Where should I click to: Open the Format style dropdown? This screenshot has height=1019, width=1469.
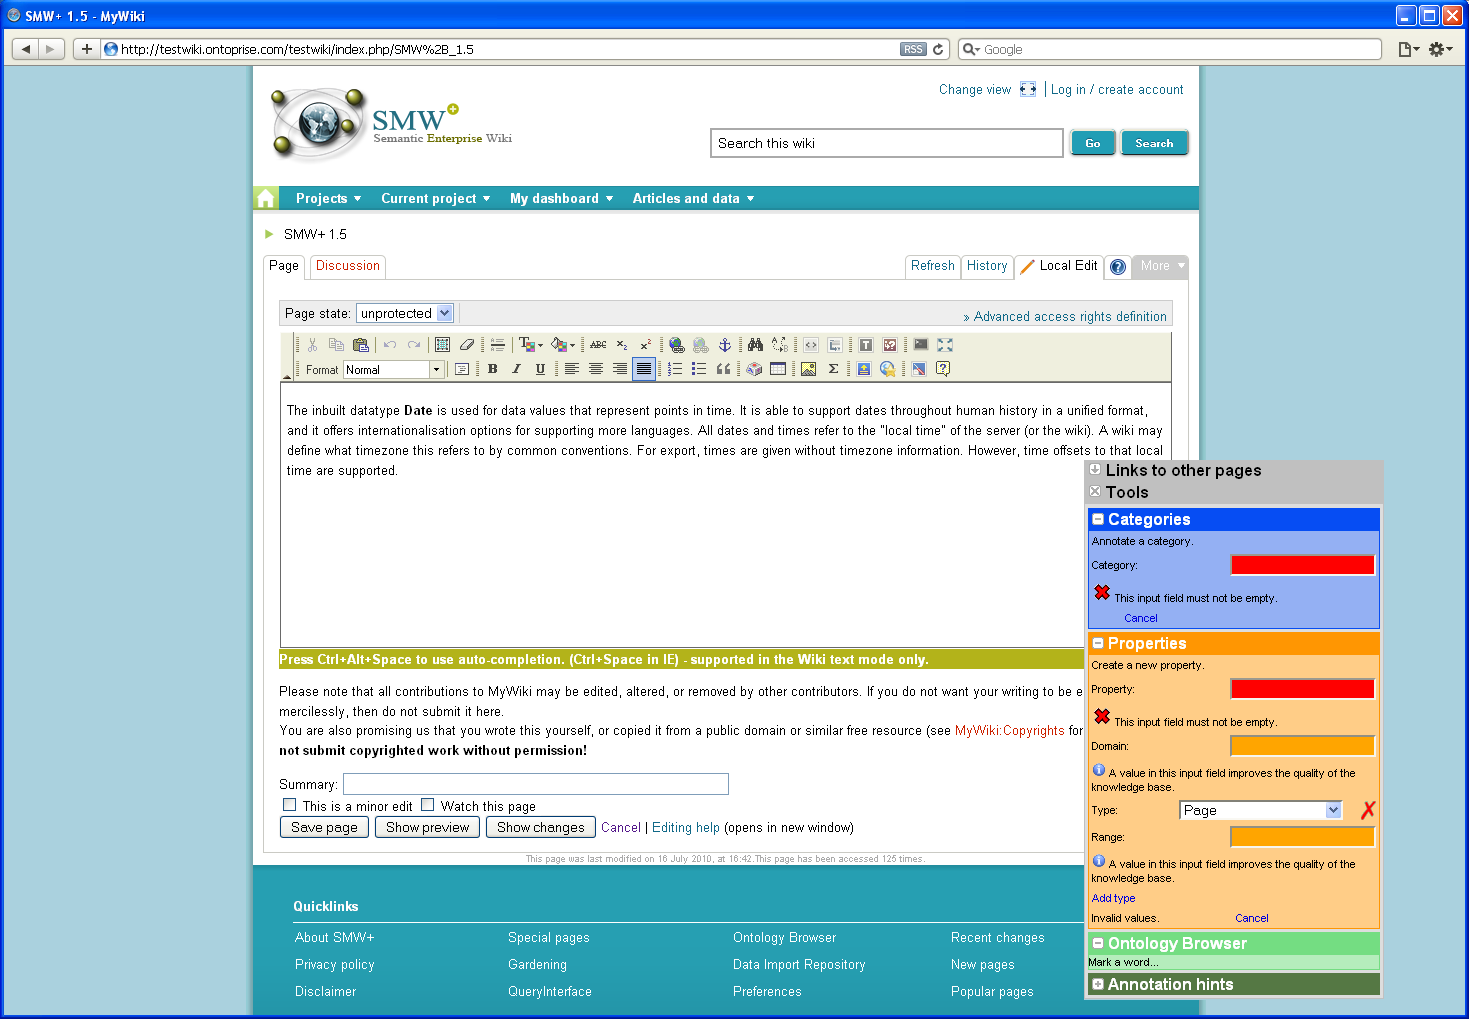pyautogui.click(x=436, y=370)
